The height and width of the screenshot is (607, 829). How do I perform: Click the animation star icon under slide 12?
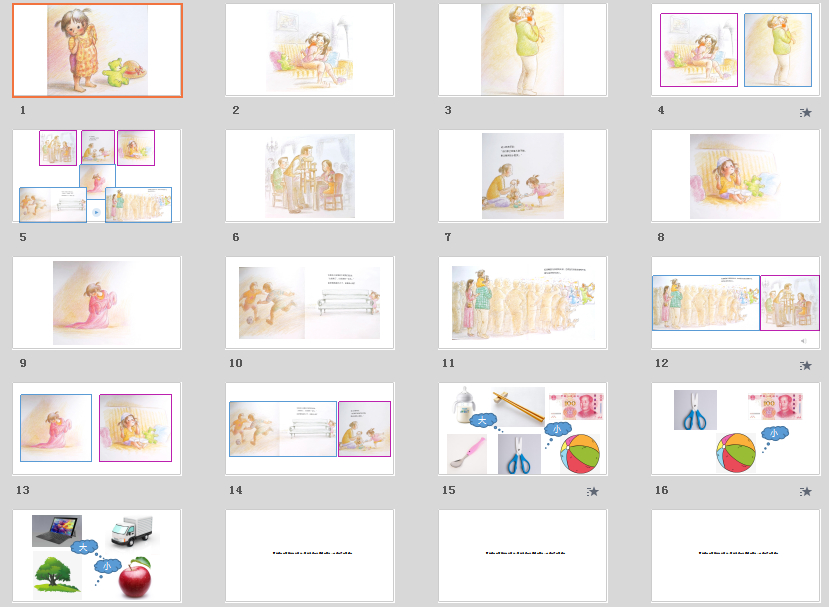click(x=805, y=366)
